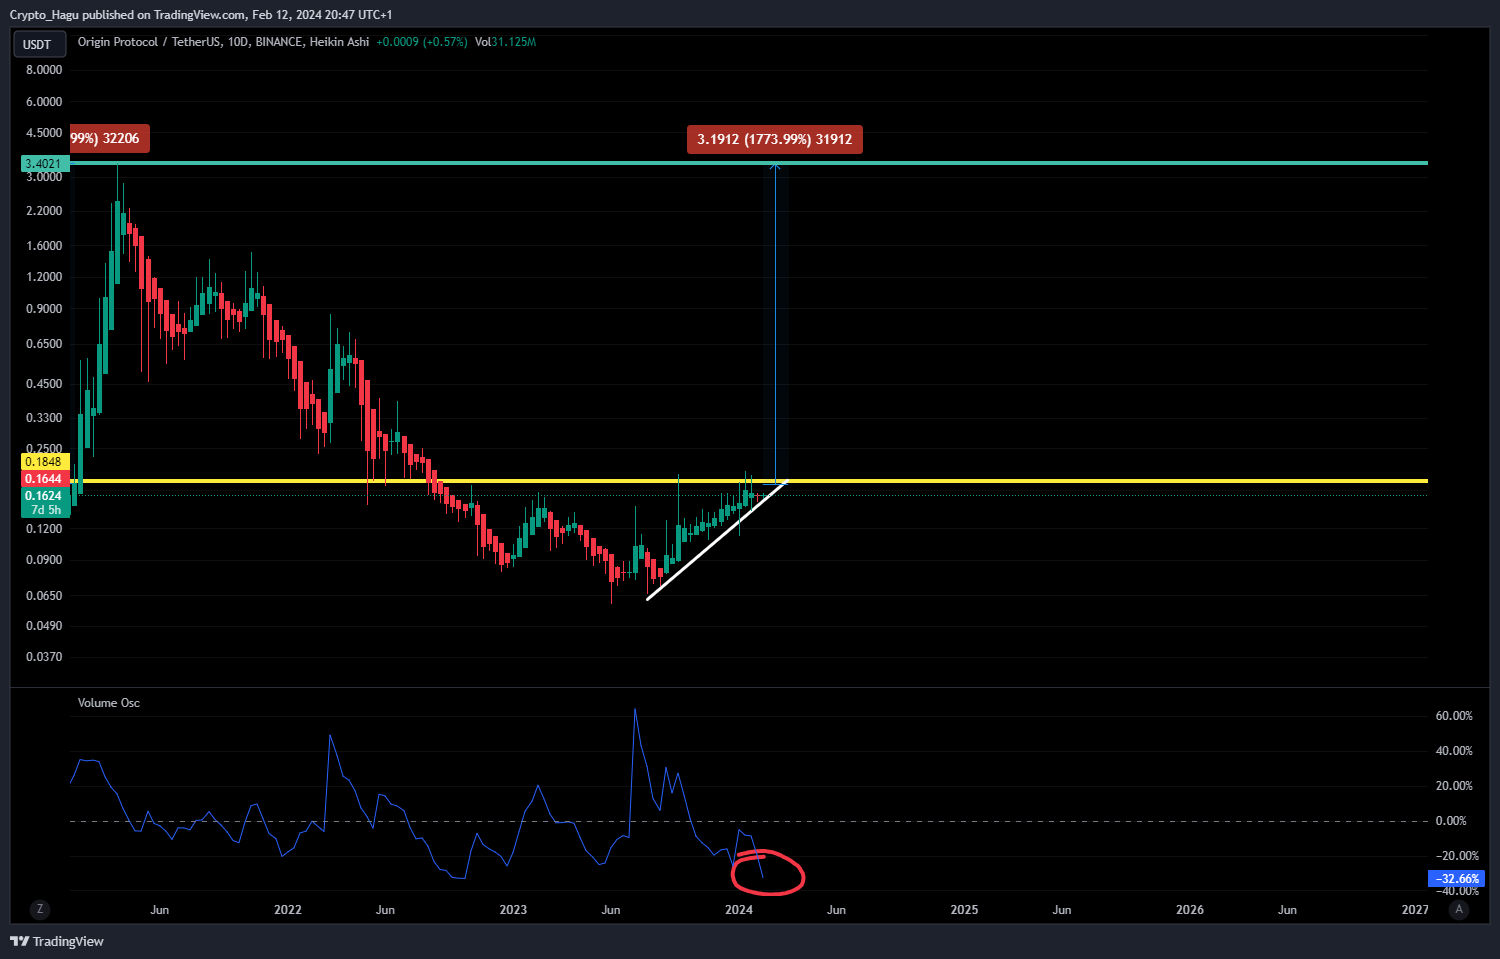Click the 2024 time axis label

tap(739, 910)
